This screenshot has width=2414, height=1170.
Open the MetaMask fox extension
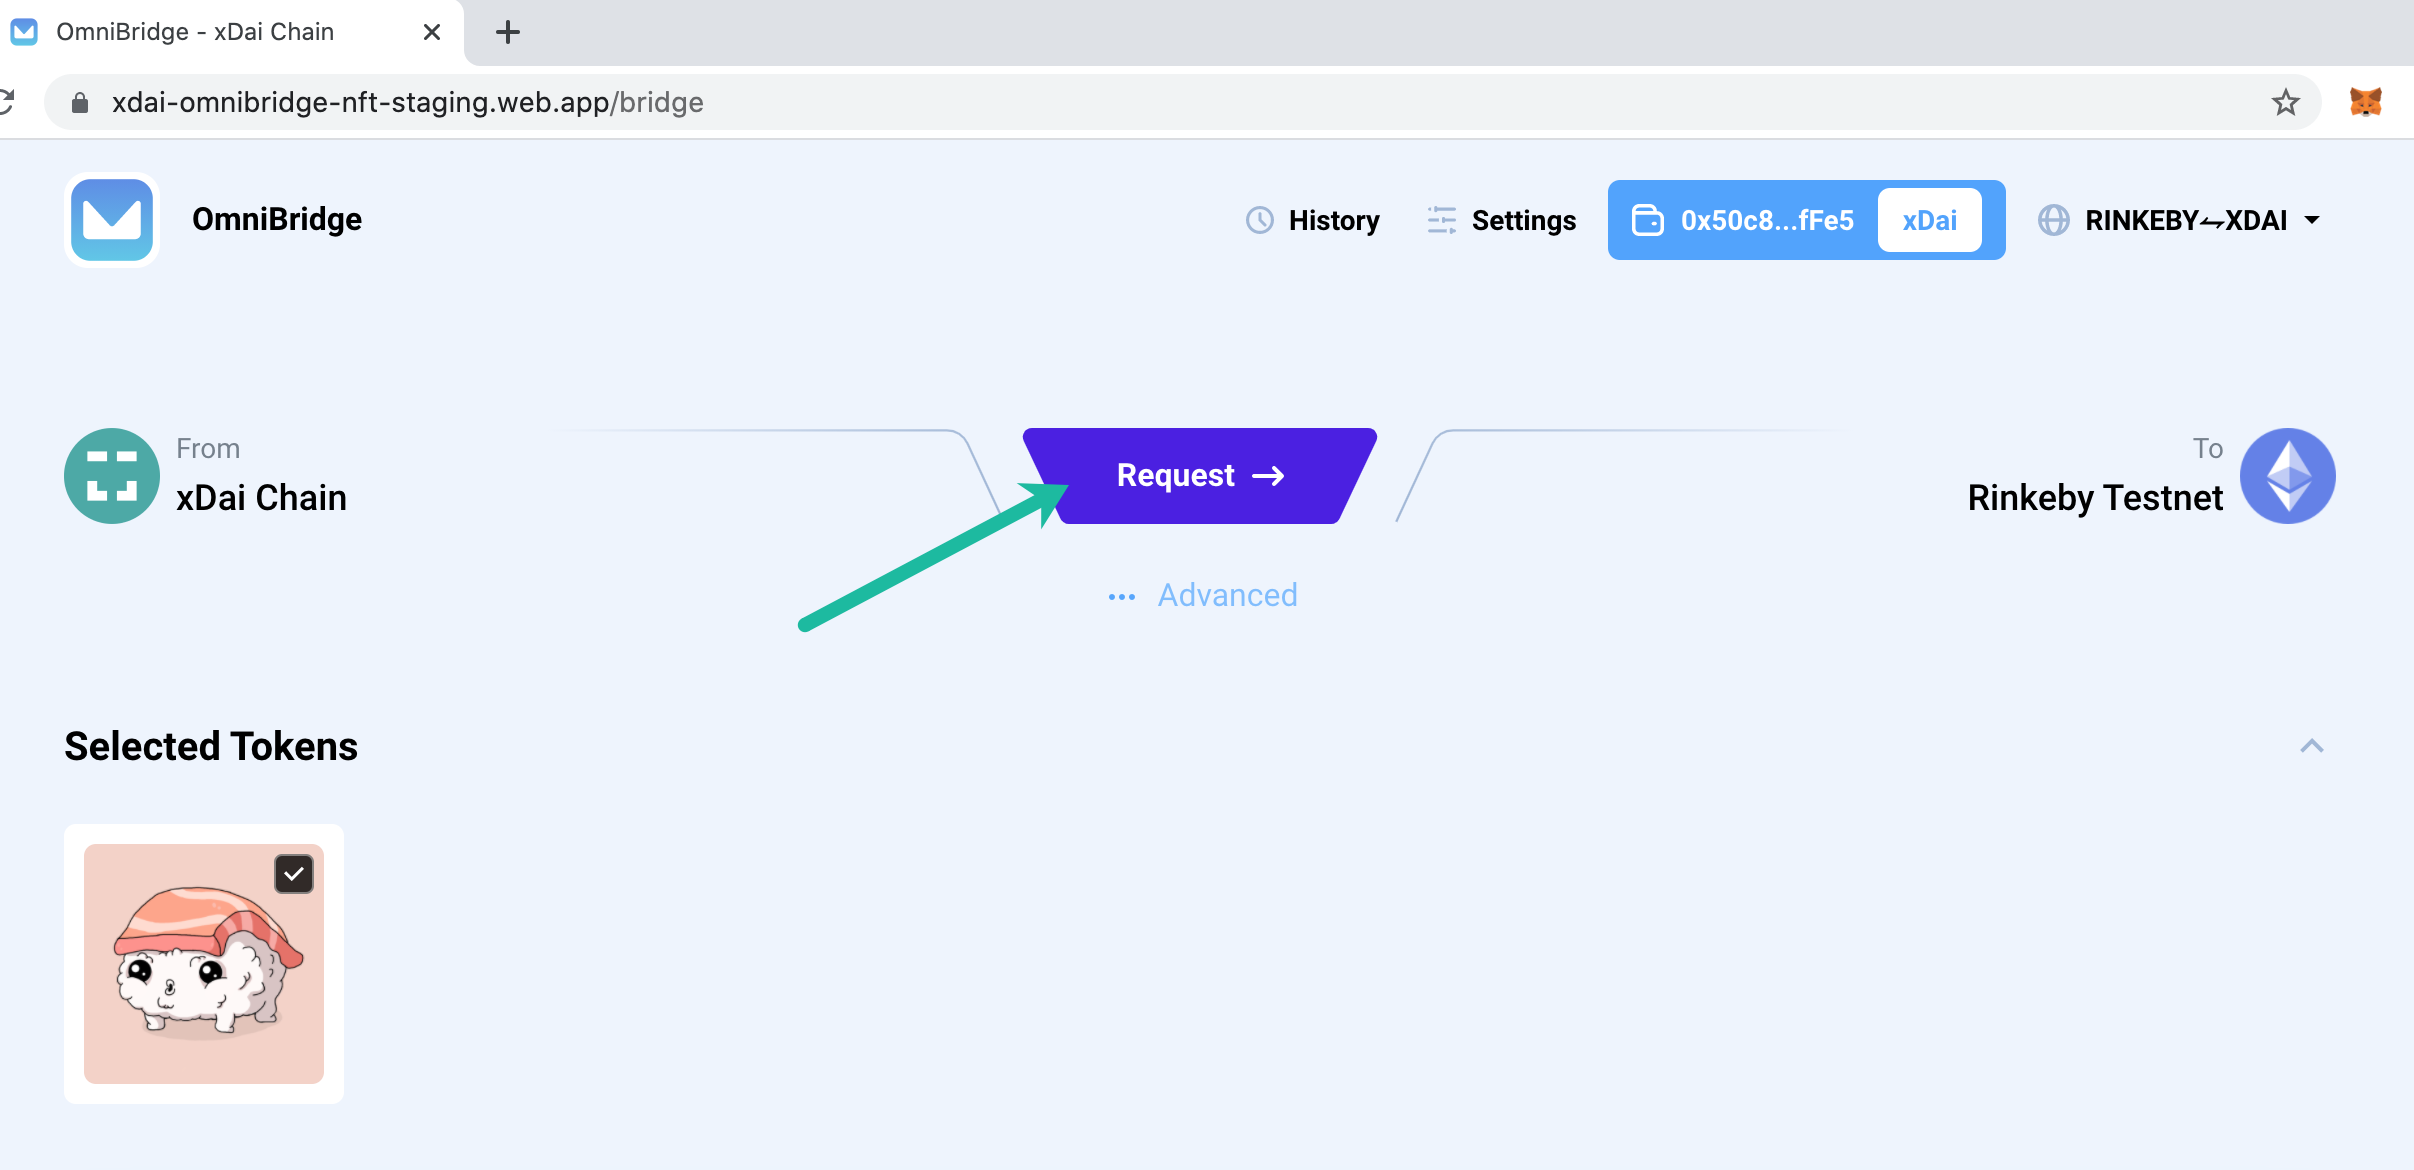click(x=2366, y=102)
